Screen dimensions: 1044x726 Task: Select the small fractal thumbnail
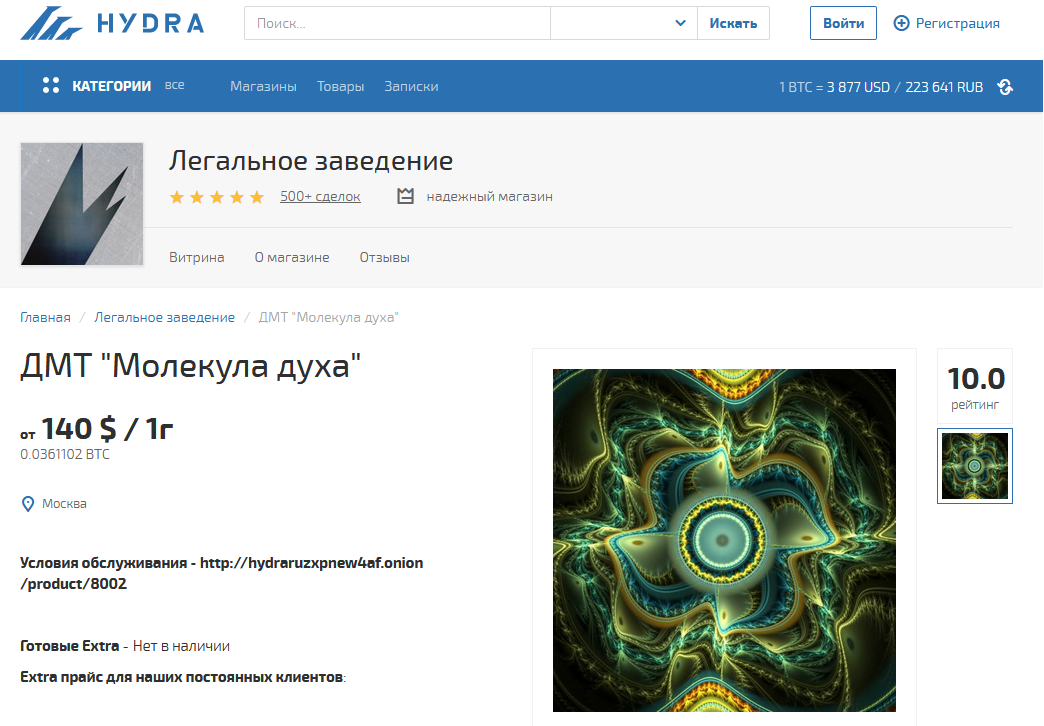click(975, 466)
